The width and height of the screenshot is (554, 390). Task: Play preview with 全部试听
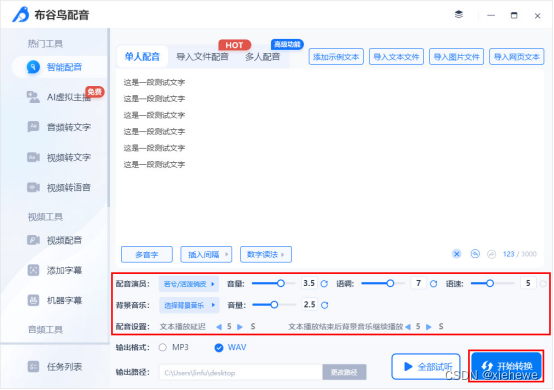tap(426, 367)
